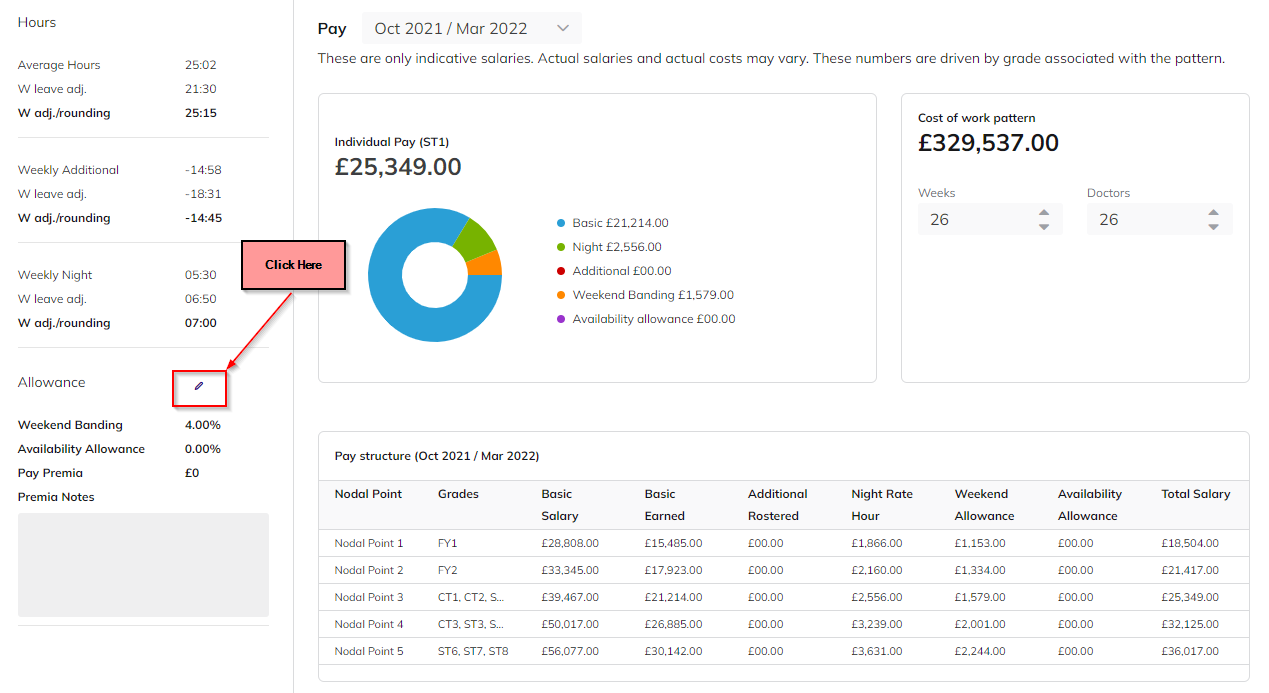Click the Grades column header
Image resolution: width=1269 pixels, height=693 pixels.
458,494
